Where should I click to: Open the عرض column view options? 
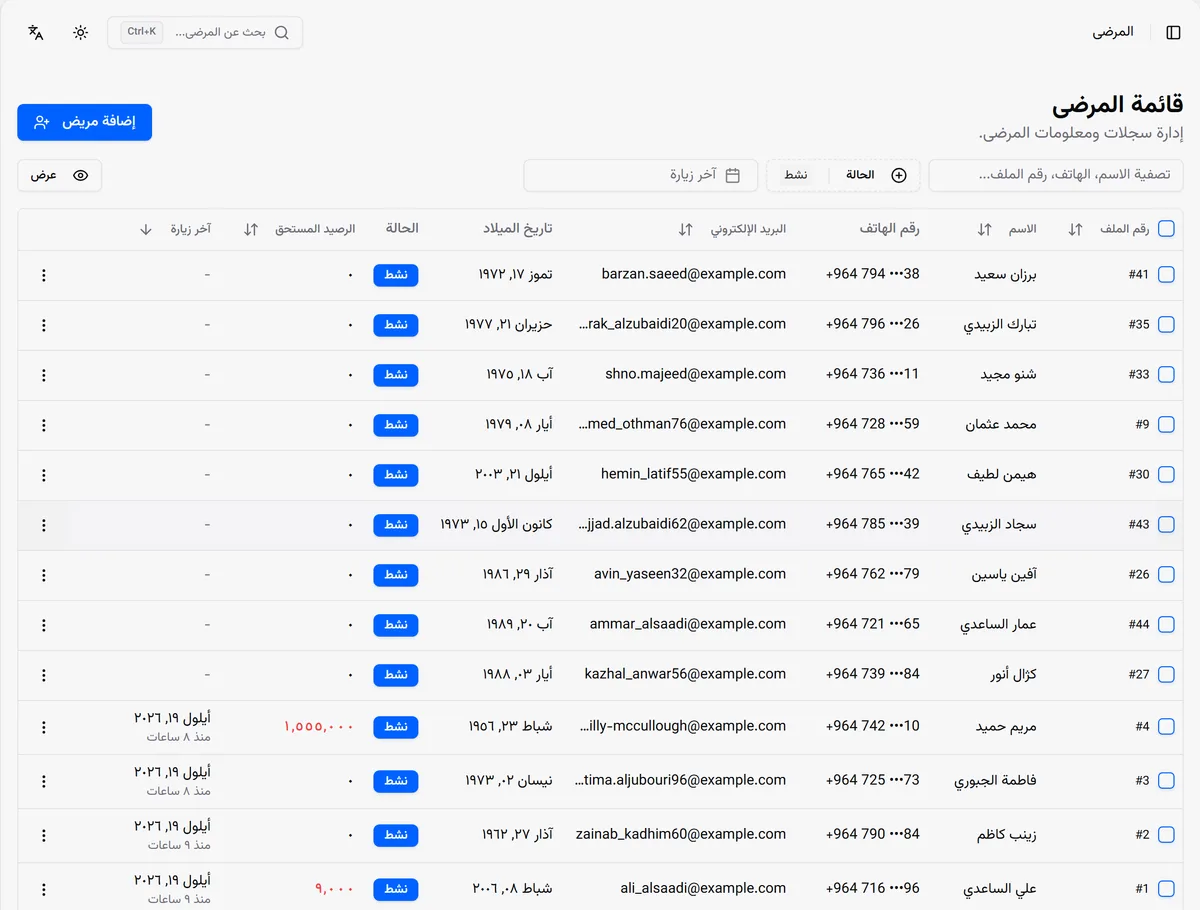60,175
